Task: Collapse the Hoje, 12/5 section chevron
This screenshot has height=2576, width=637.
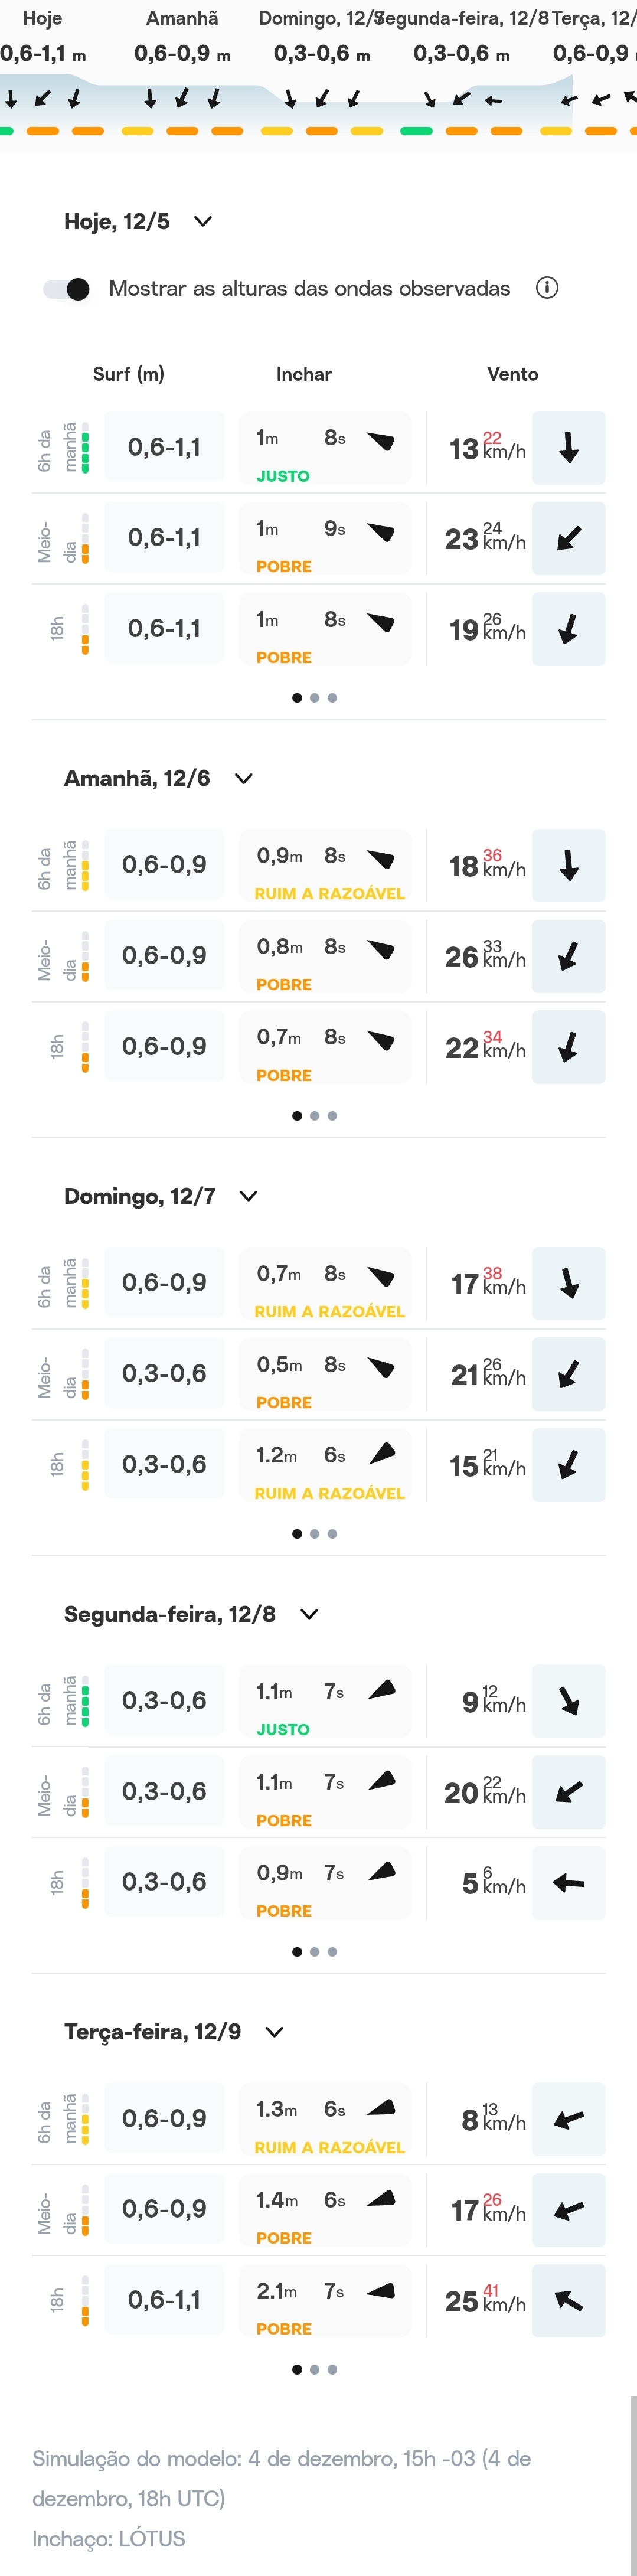Action: (203, 221)
